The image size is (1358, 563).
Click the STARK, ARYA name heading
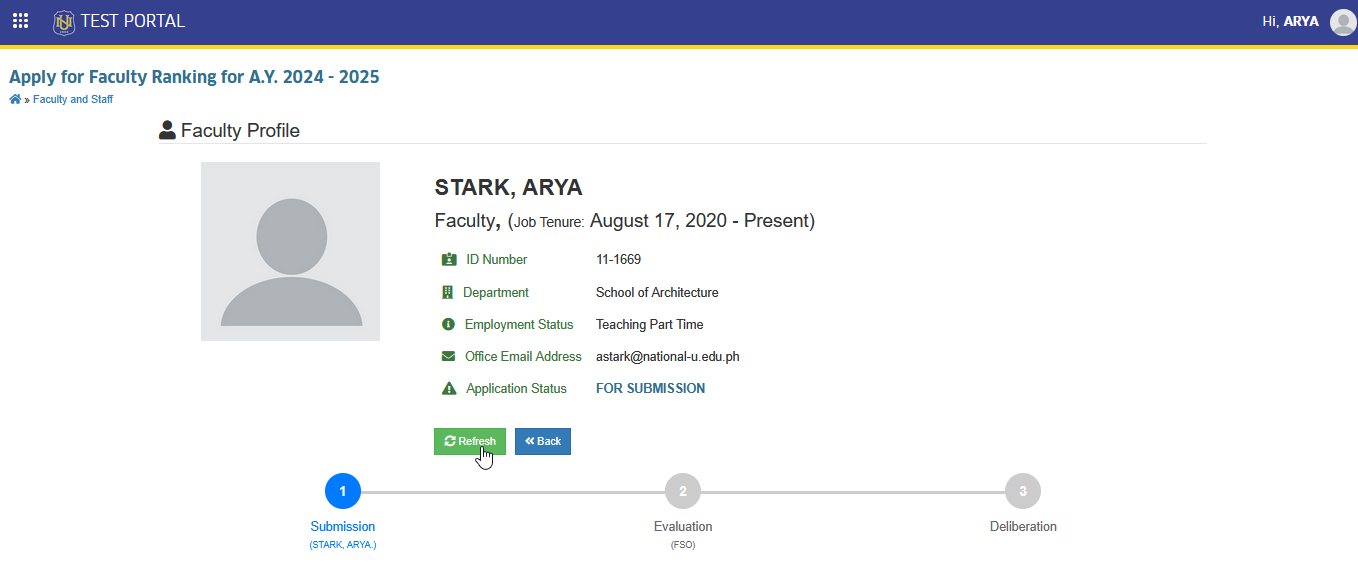509,188
